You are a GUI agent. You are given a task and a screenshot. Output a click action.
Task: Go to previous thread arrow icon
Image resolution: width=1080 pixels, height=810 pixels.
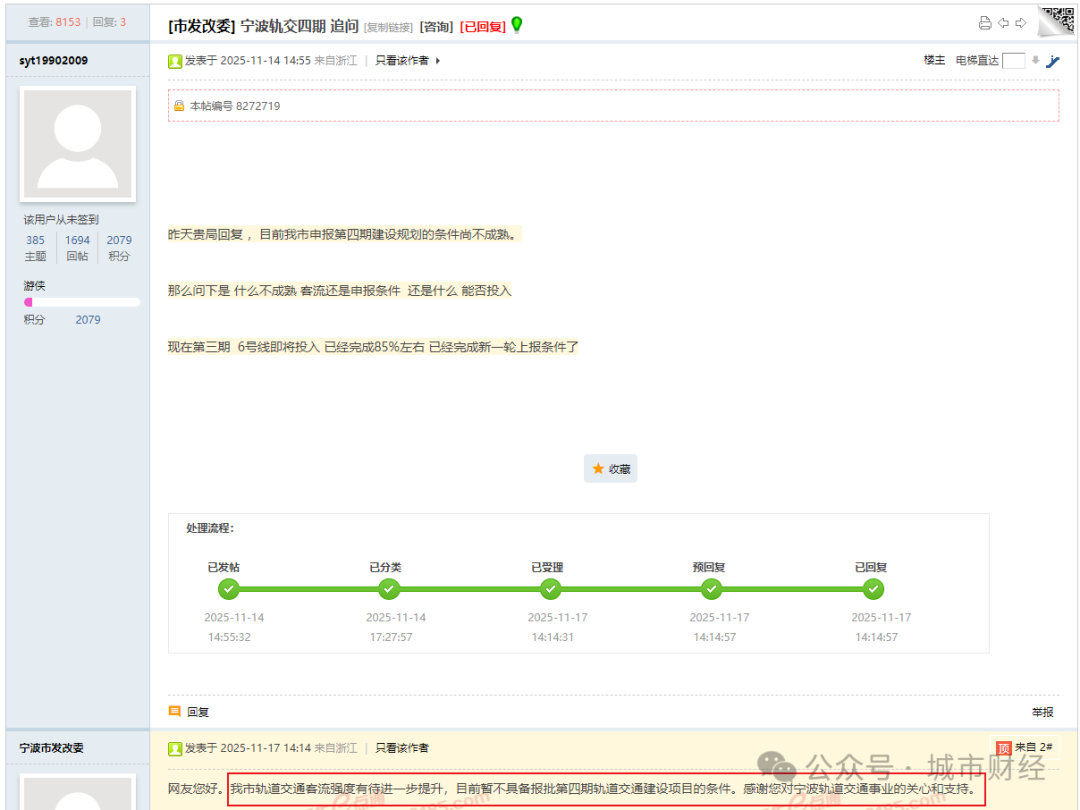(1004, 23)
